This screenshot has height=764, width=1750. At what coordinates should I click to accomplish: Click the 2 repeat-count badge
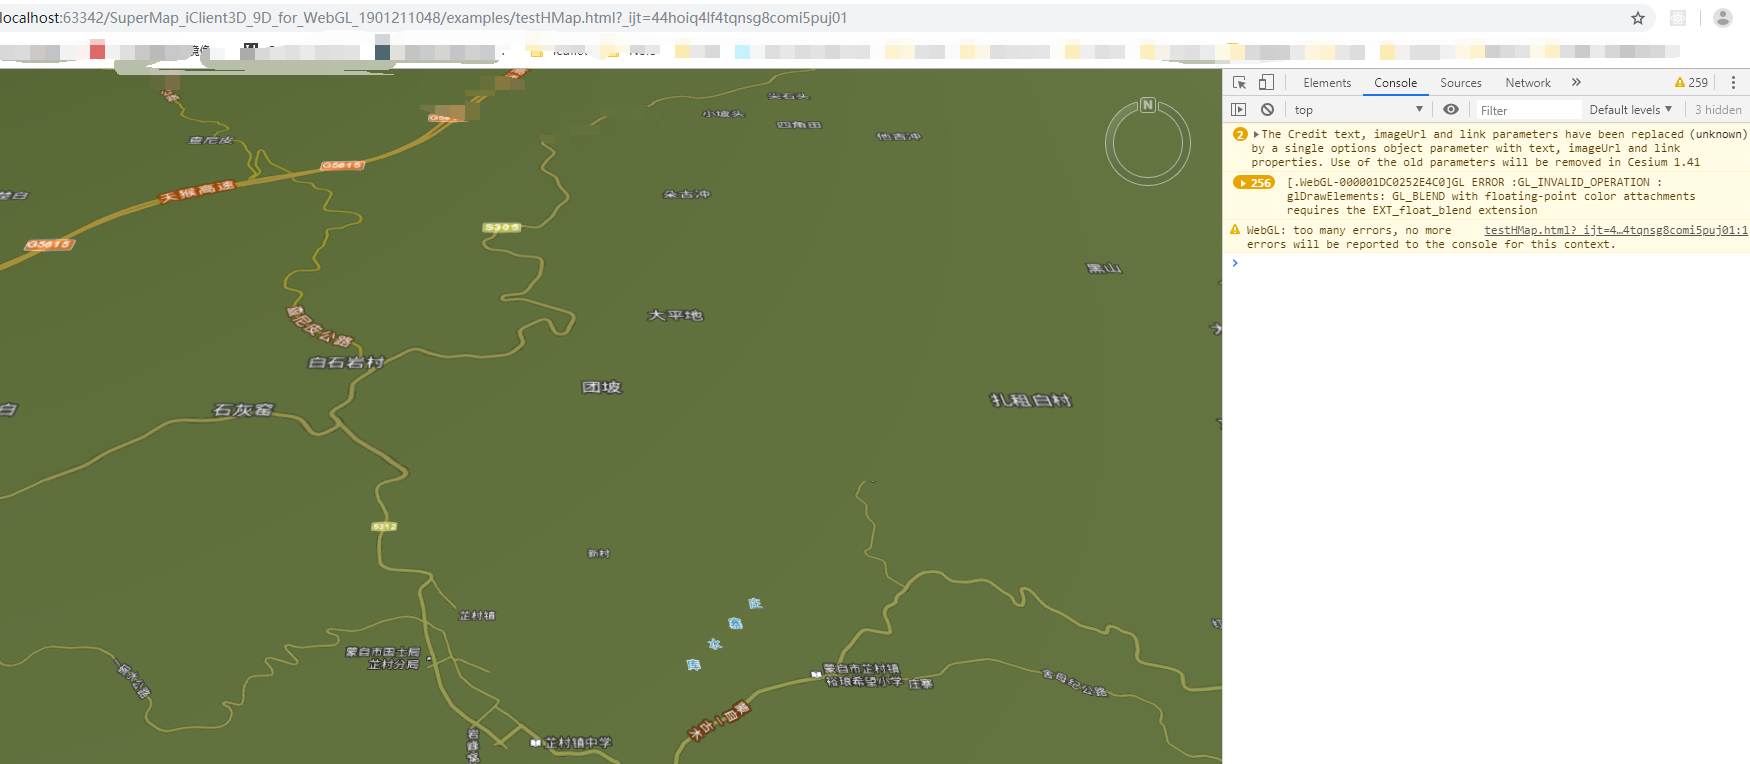pyautogui.click(x=1240, y=134)
